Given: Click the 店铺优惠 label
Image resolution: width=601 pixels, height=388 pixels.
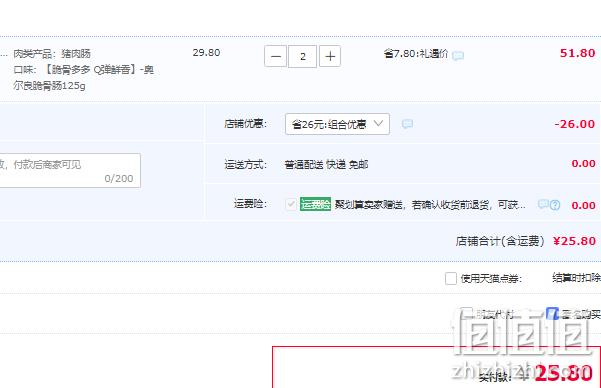Looking at the screenshot, I should coord(245,124).
